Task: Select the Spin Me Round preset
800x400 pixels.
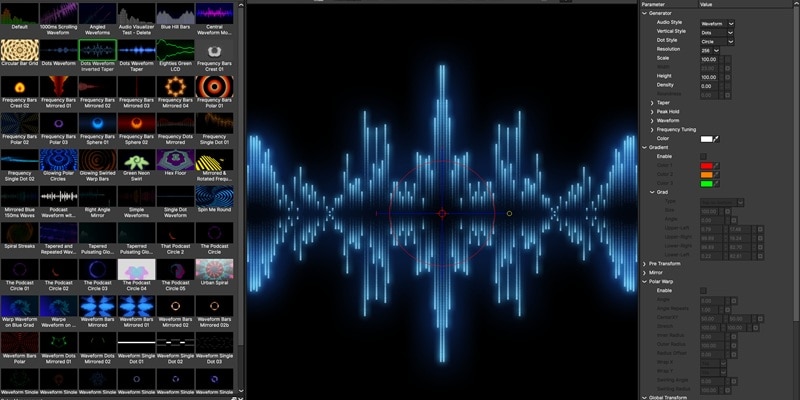Action: 214,196
